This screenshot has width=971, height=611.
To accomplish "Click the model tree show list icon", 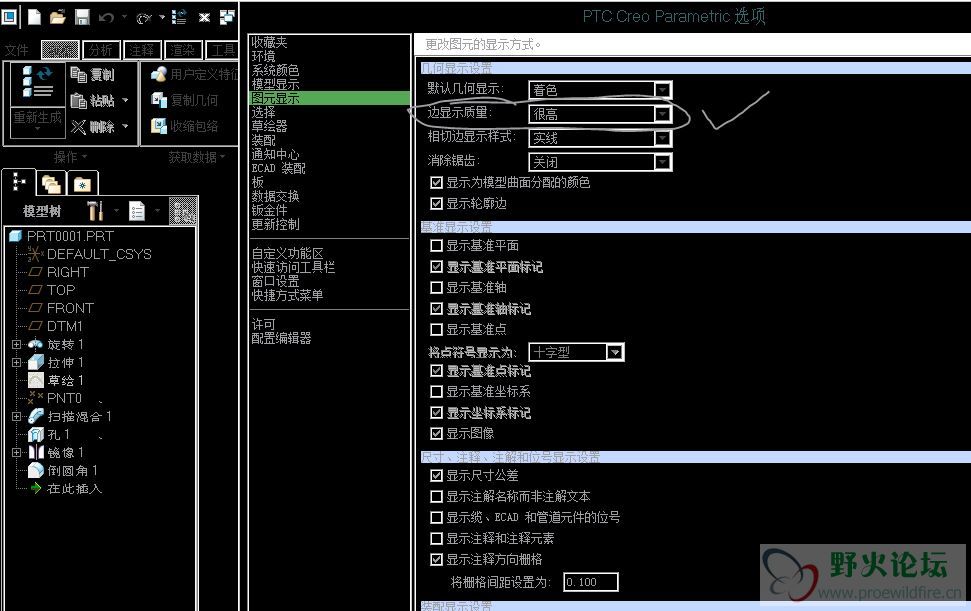I will coord(137,211).
